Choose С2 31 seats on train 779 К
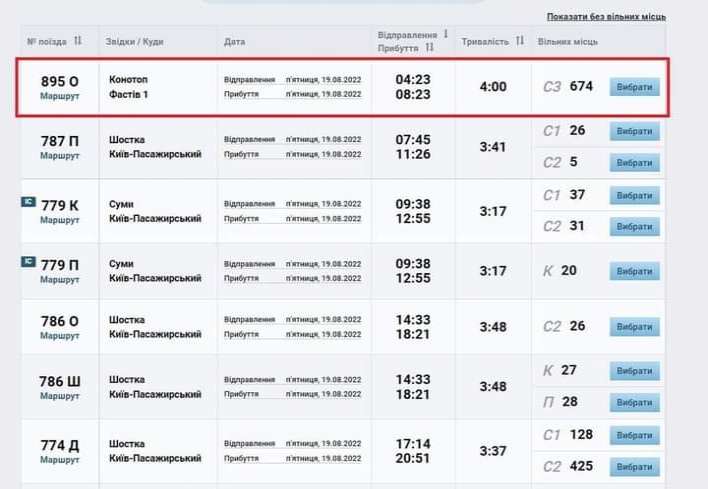Image resolution: width=708 pixels, height=489 pixels. pos(634,227)
